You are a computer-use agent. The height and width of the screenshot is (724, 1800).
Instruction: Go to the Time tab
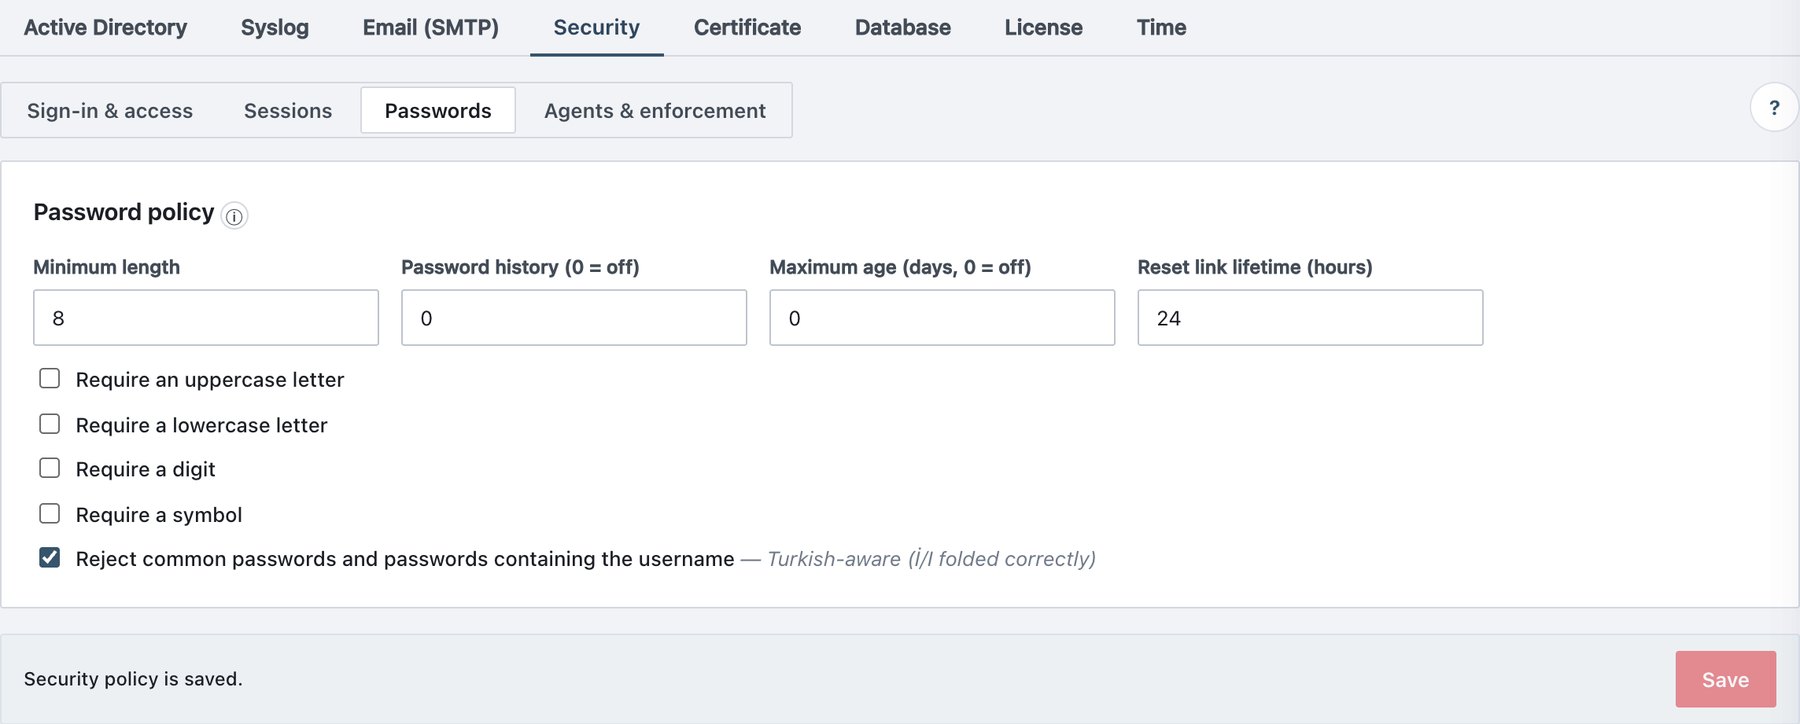coord(1162,28)
